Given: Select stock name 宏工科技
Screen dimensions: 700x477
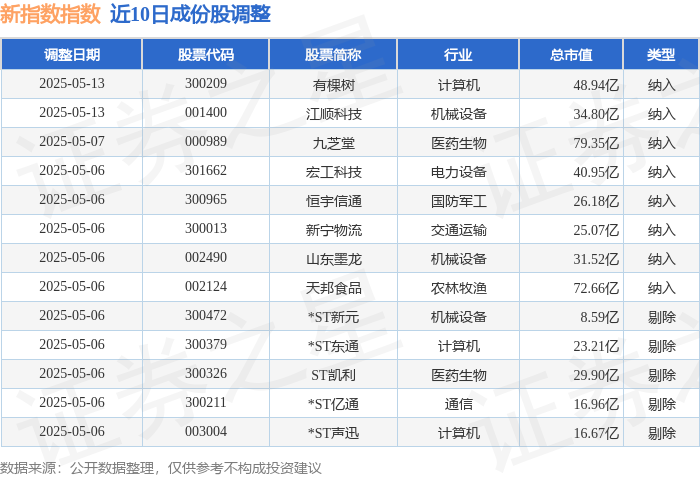Looking at the screenshot, I should click(333, 172).
